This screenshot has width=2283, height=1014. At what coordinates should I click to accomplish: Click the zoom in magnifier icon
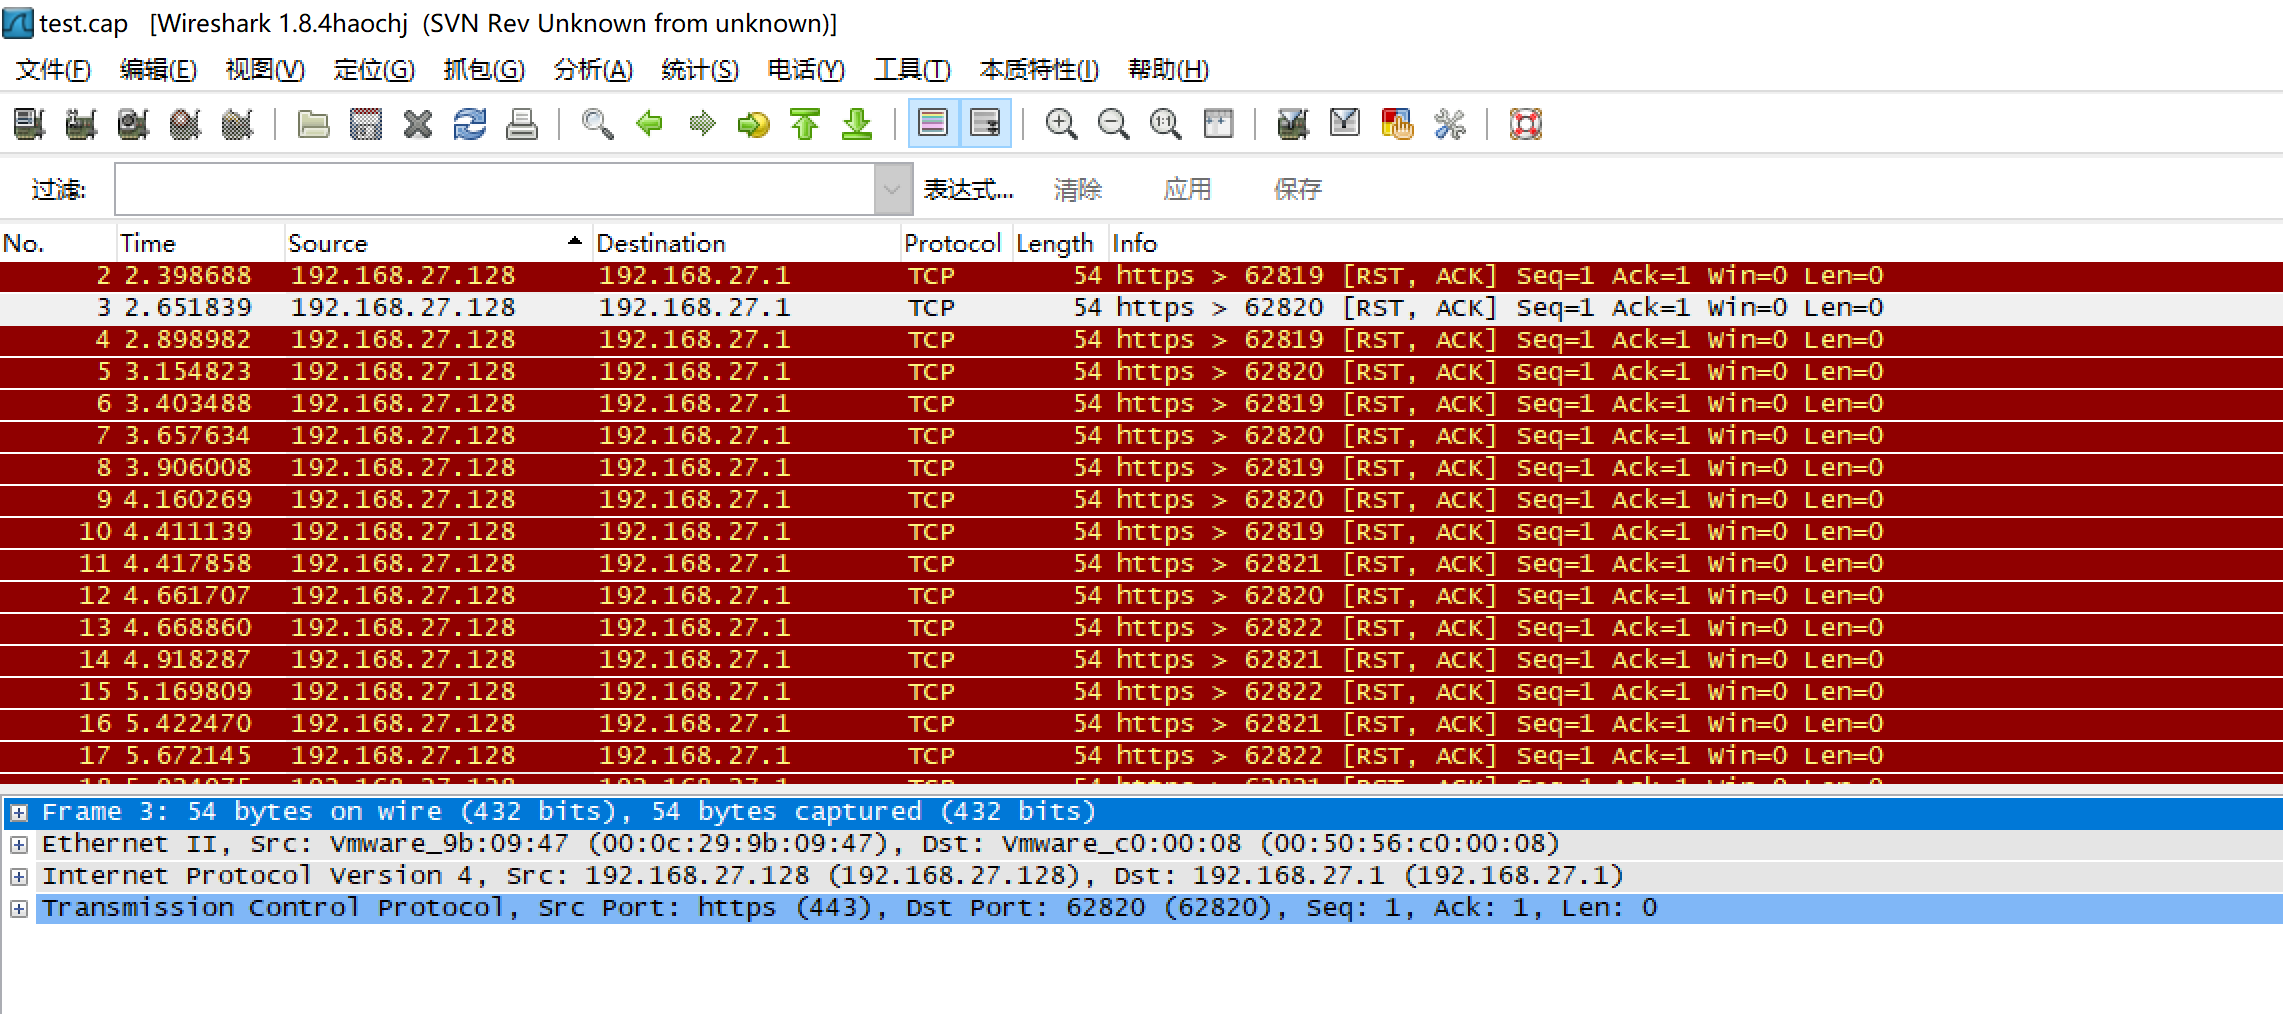[1062, 123]
